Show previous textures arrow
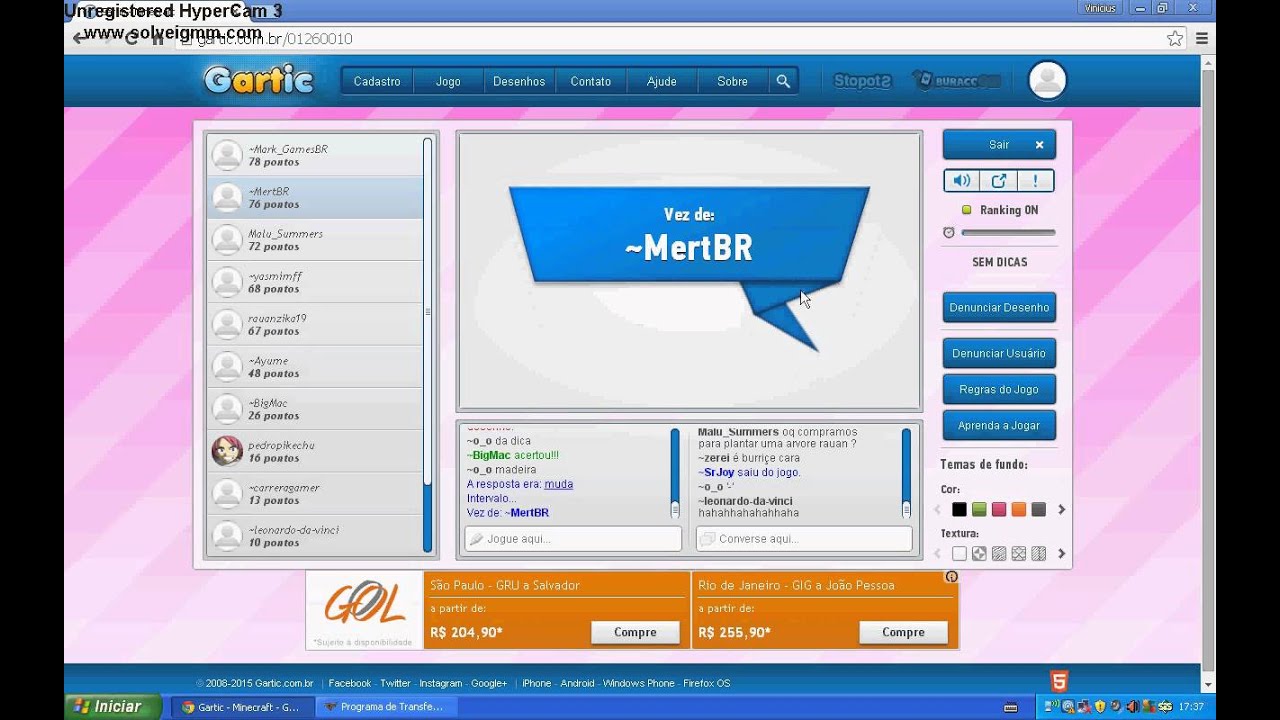The image size is (1280, 720). tap(938, 554)
